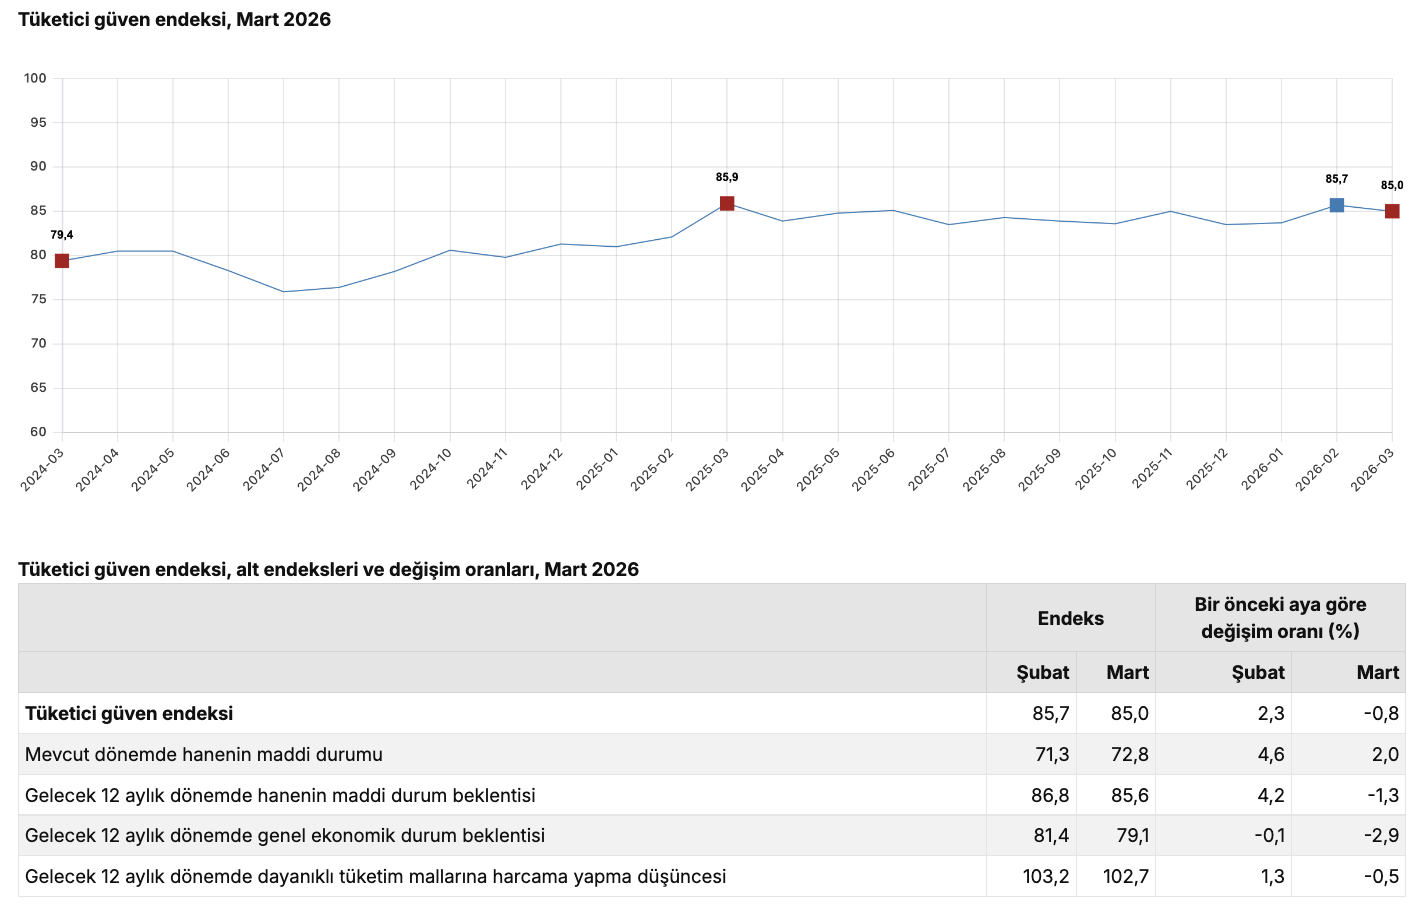Select the 'Endeks' column group header
The image size is (1424, 914).
pos(1070,618)
